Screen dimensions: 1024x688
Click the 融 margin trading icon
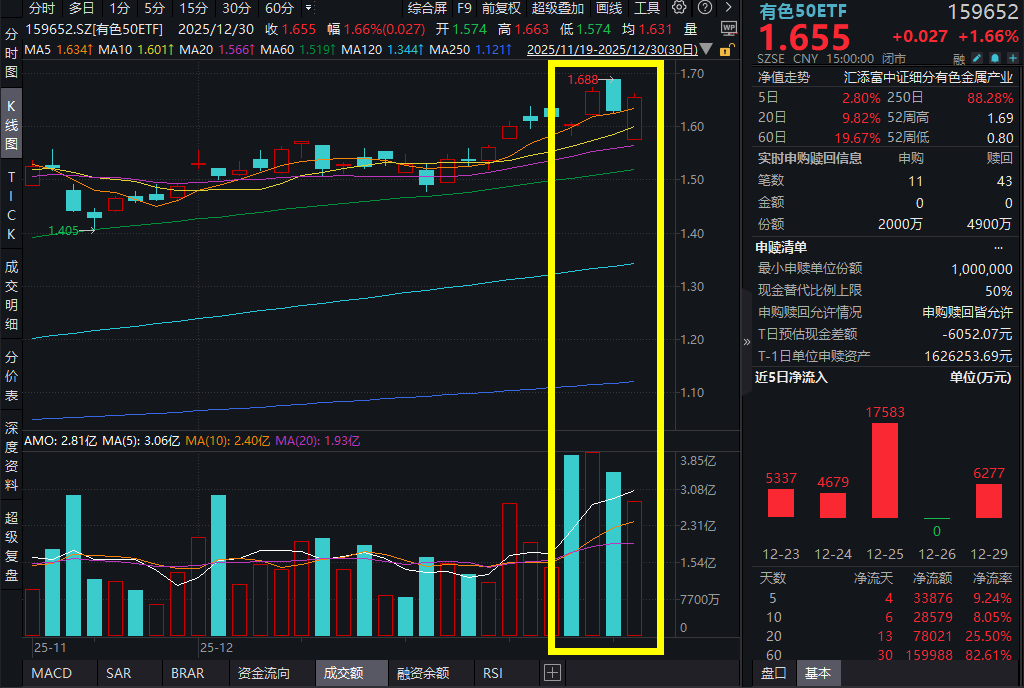point(958,58)
